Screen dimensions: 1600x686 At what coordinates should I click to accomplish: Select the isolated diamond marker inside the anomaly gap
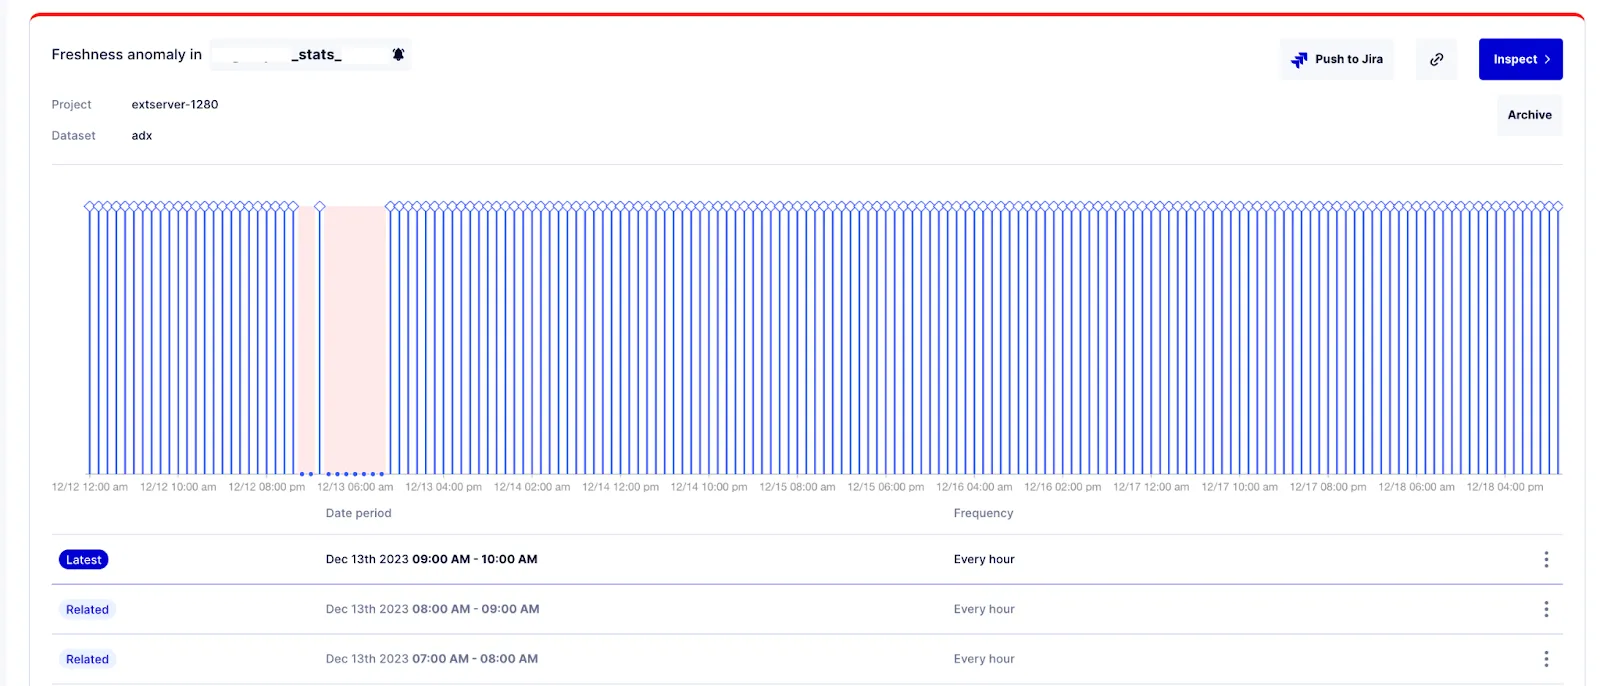pos(320,207)
